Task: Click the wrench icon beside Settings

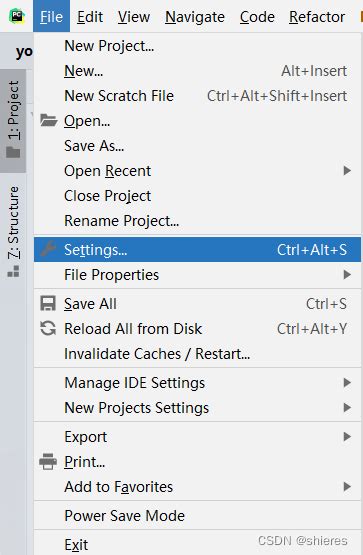Action: pos(48,249)
